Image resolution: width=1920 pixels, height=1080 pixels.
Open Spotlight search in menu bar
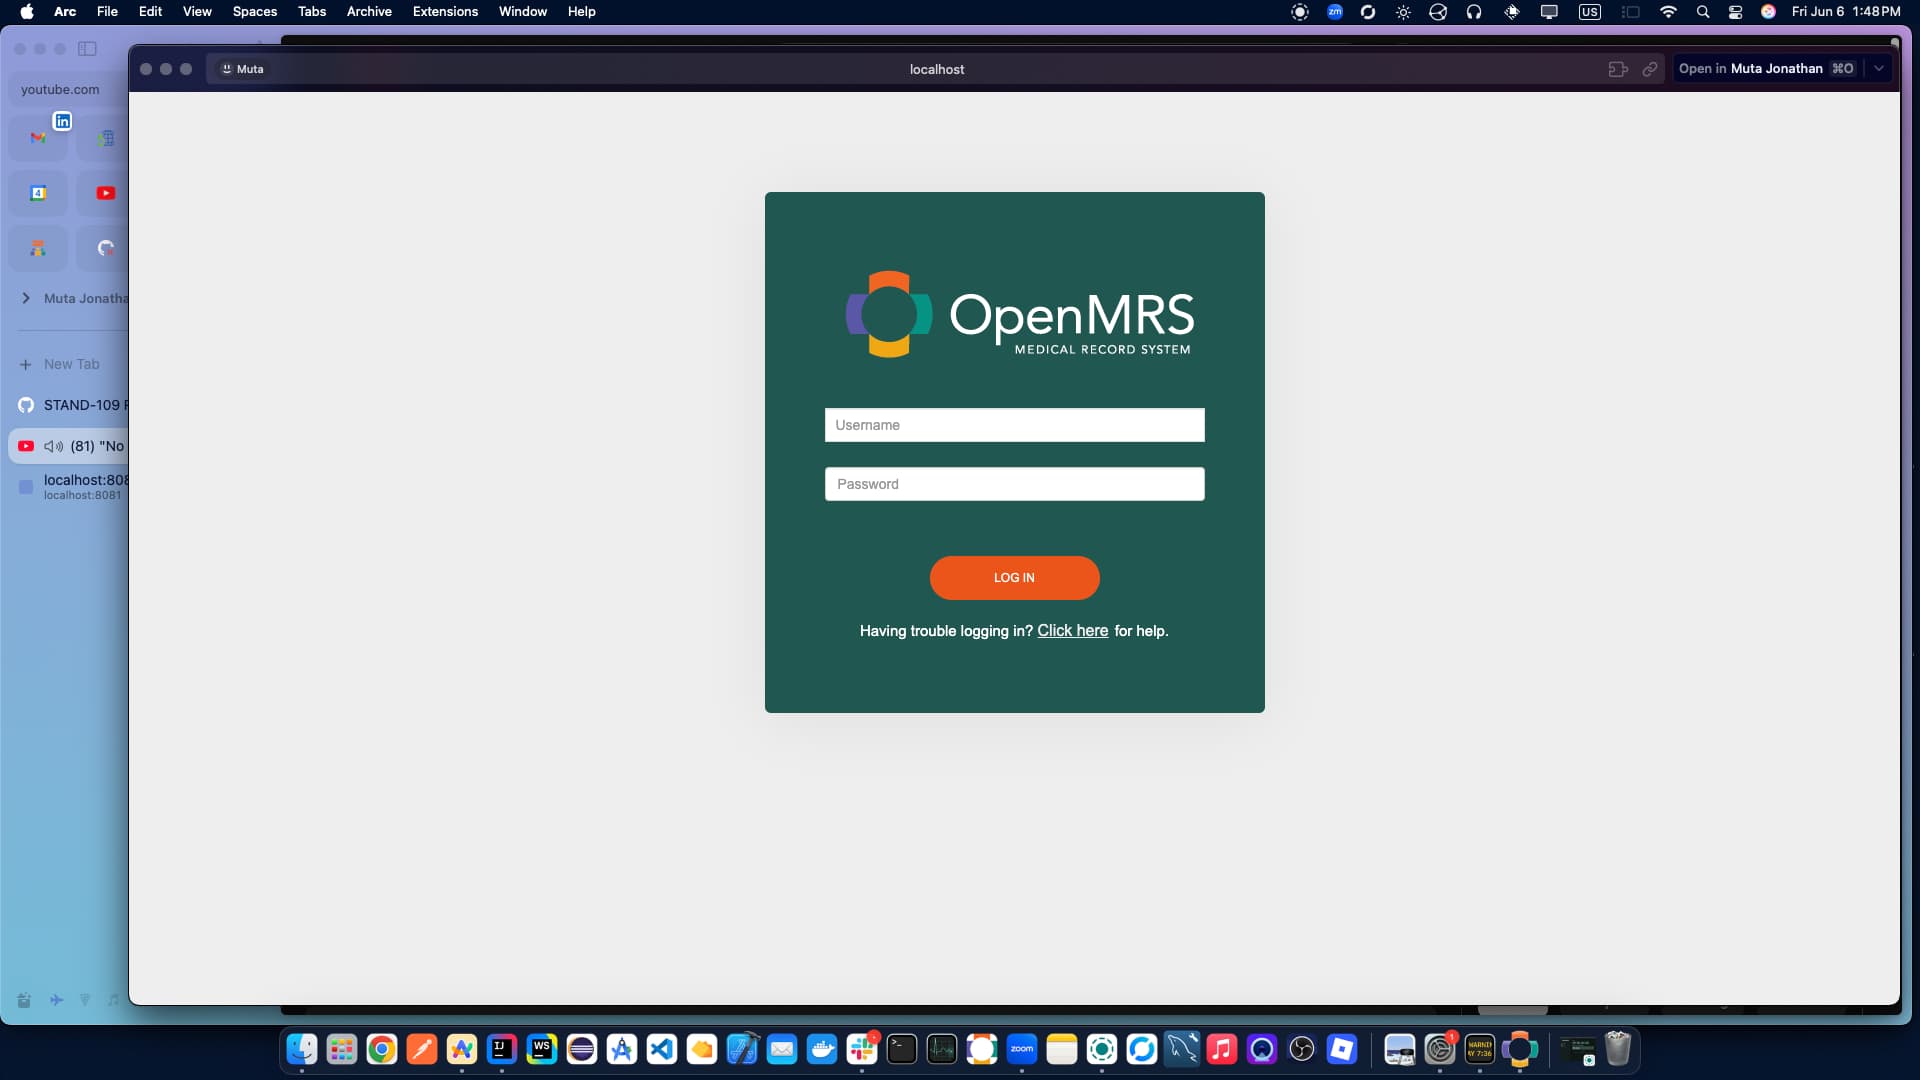(1703, 12)
